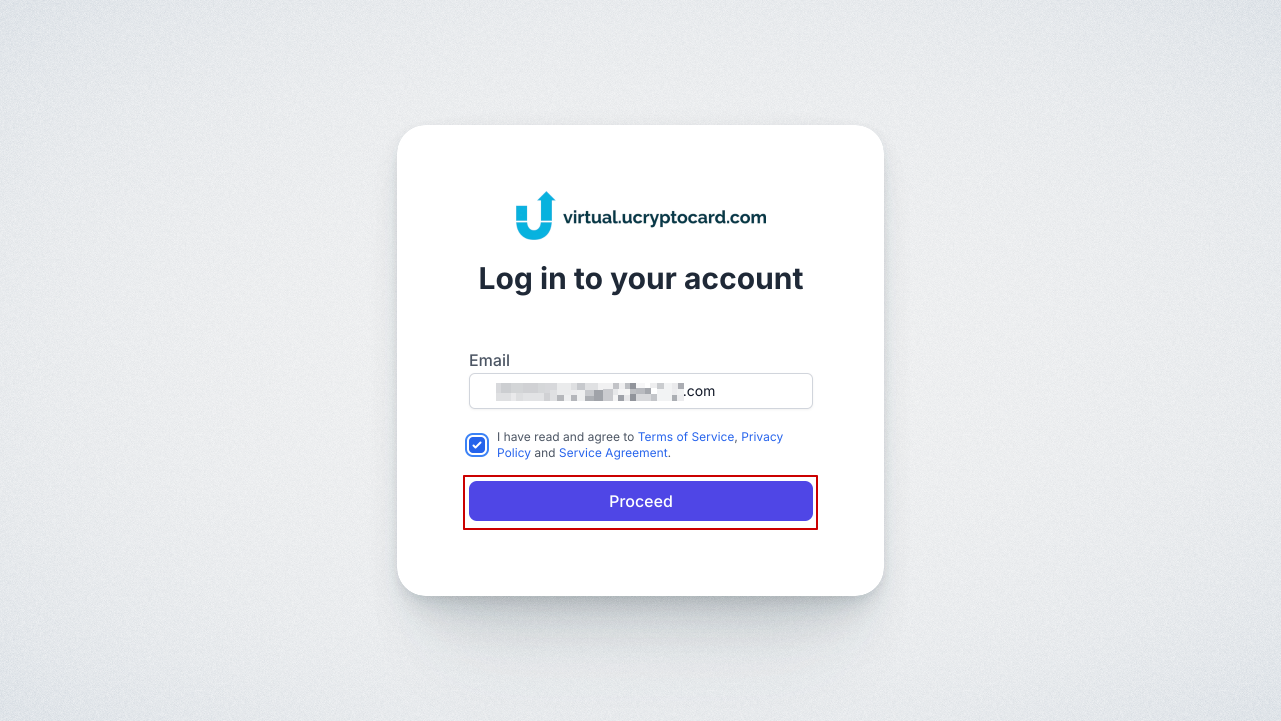Click the checkmark inside the blue checkbox

[477, 445]
